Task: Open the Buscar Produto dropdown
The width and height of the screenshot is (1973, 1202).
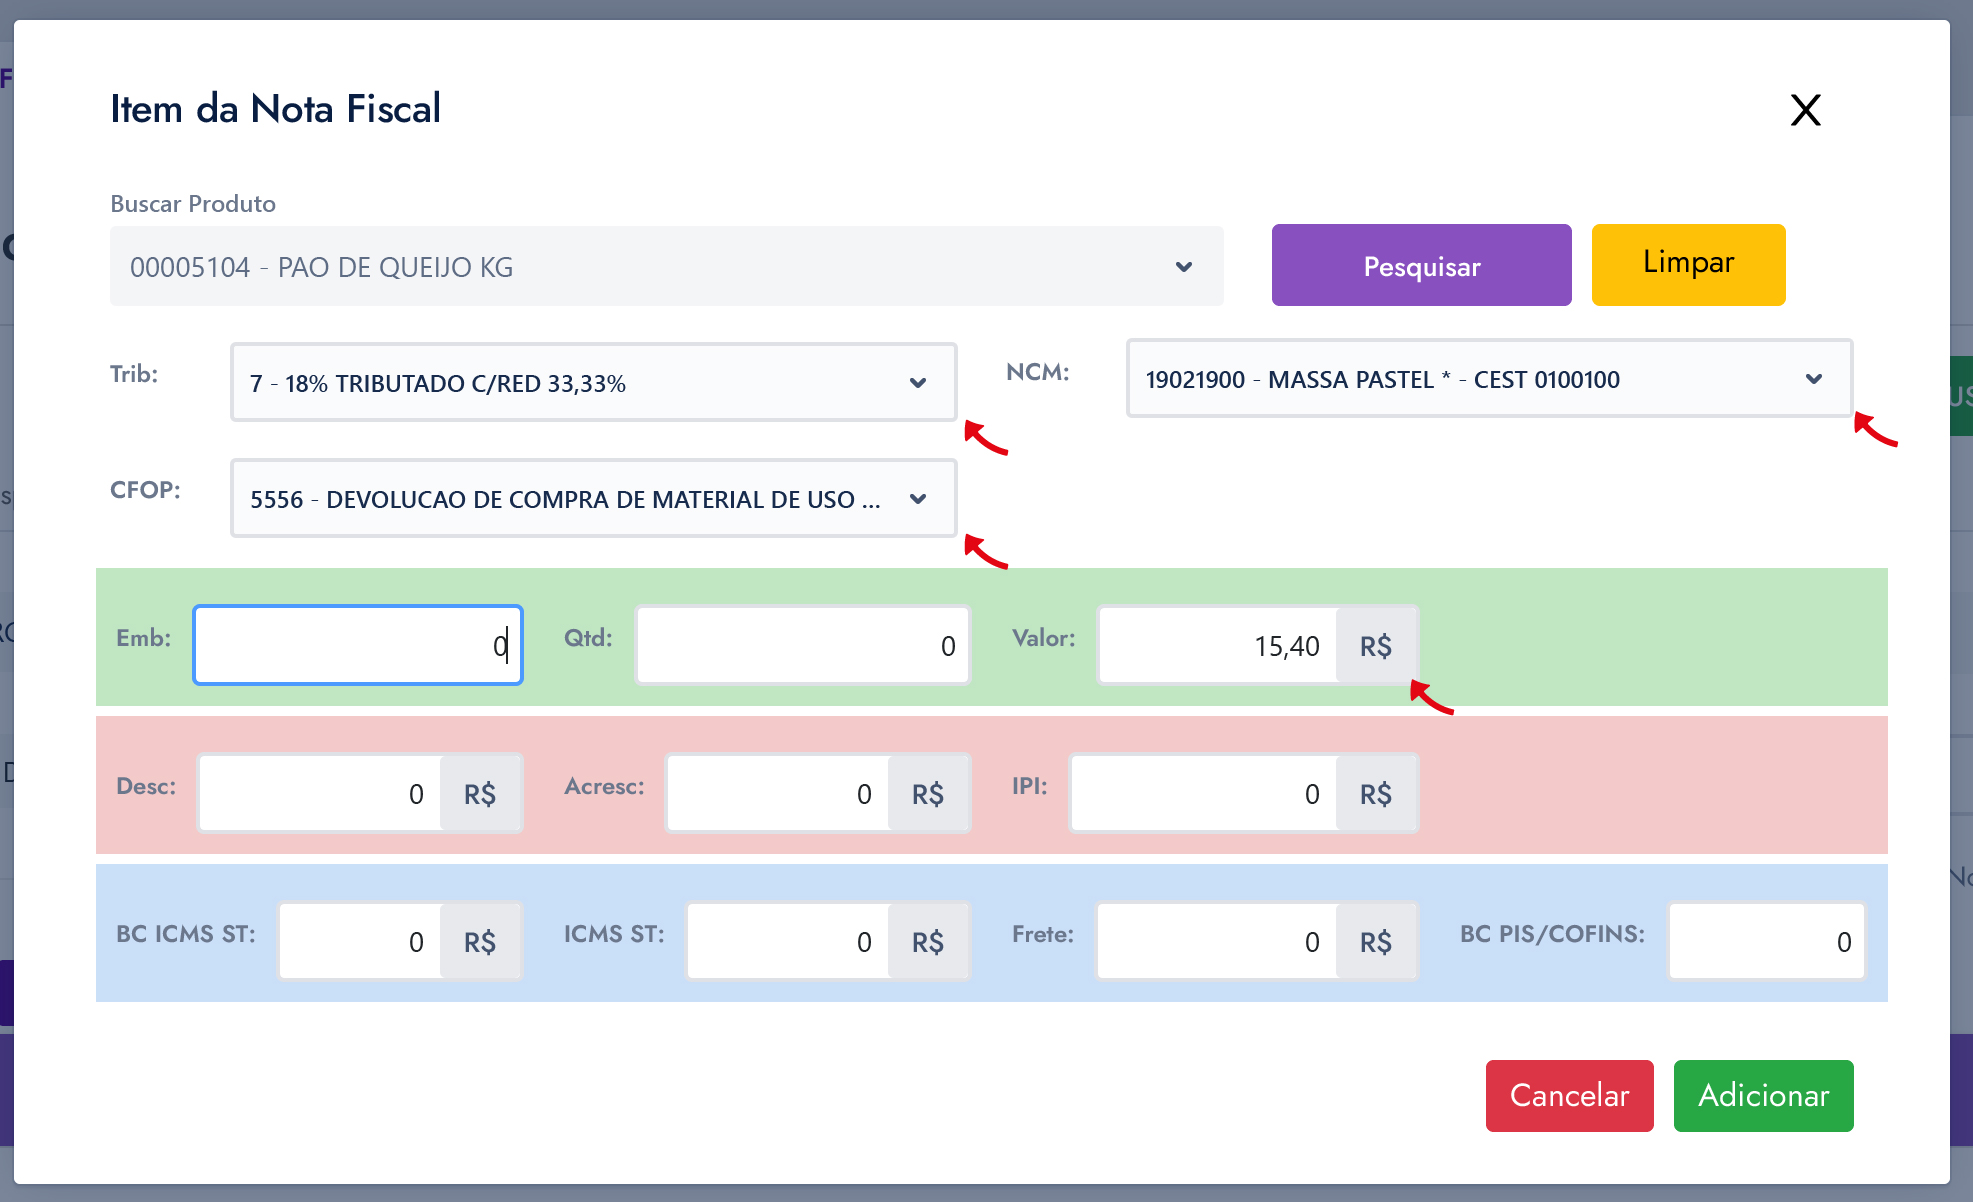Action: [x=666, y=267]
